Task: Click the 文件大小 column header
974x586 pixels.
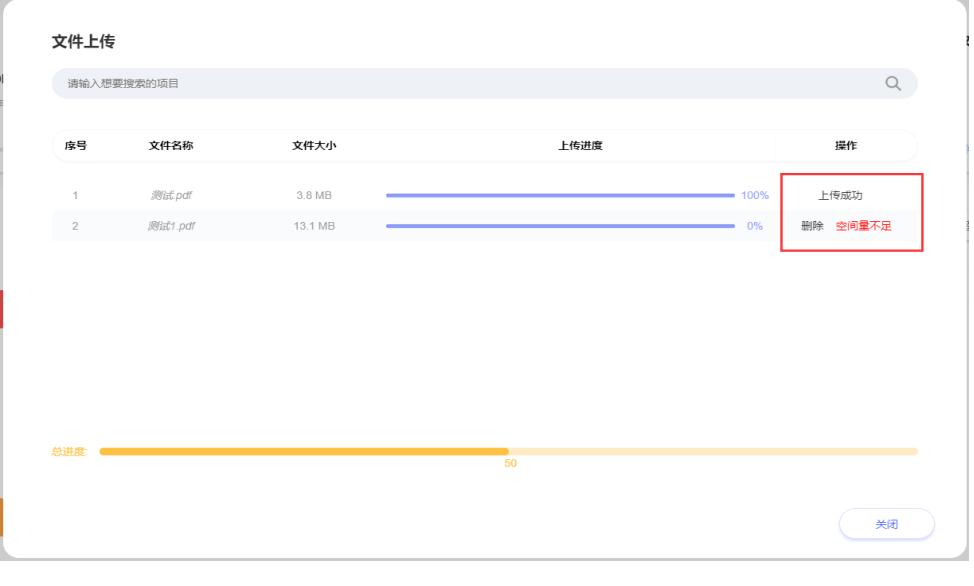Action: (313, 146)
